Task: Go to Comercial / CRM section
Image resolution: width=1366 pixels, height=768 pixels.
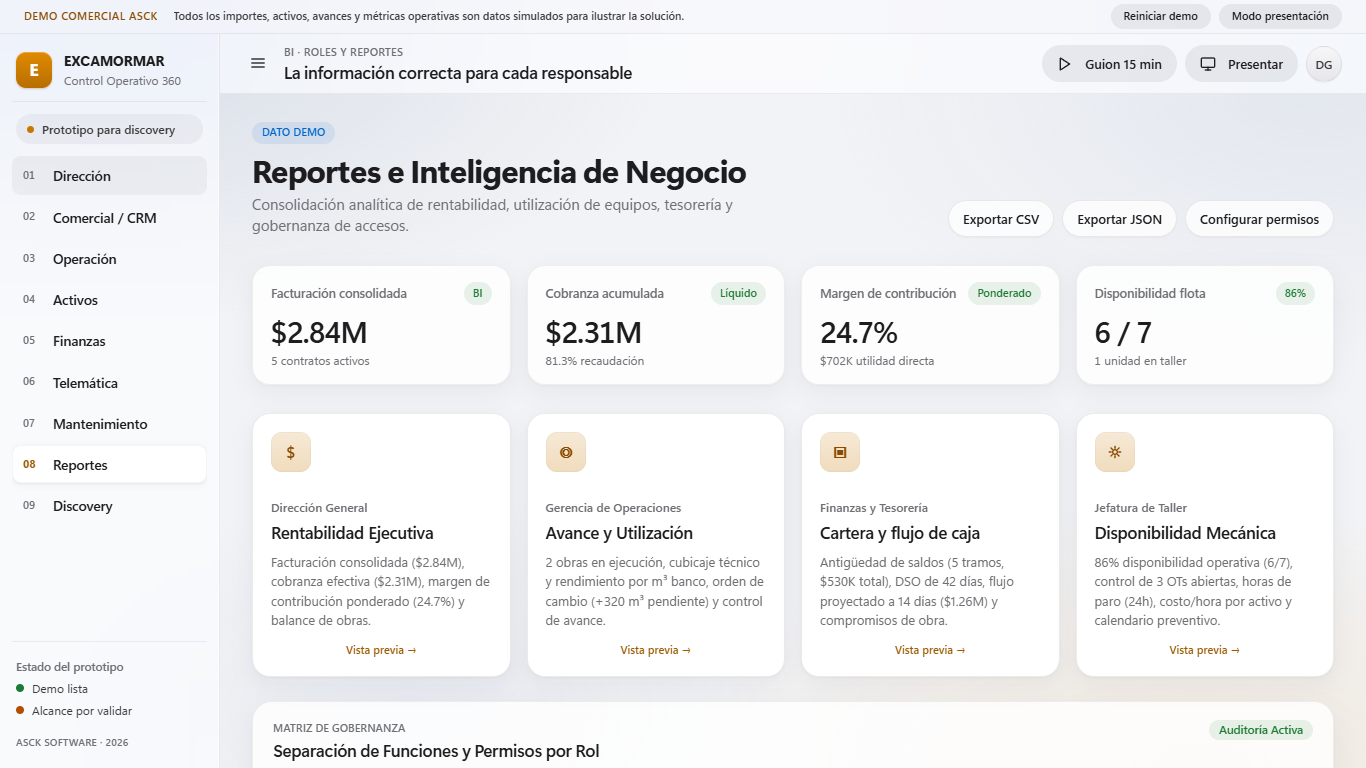Action: click(110, 217)
